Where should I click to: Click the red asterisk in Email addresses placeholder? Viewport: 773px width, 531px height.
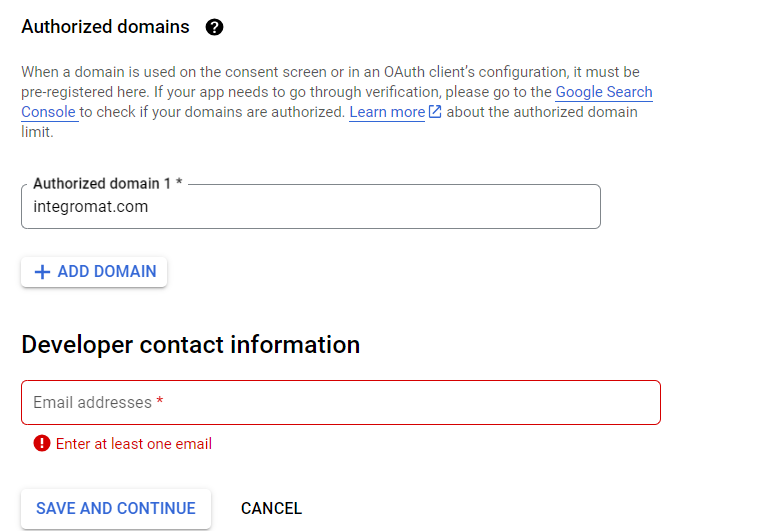[x=160, y=402]
